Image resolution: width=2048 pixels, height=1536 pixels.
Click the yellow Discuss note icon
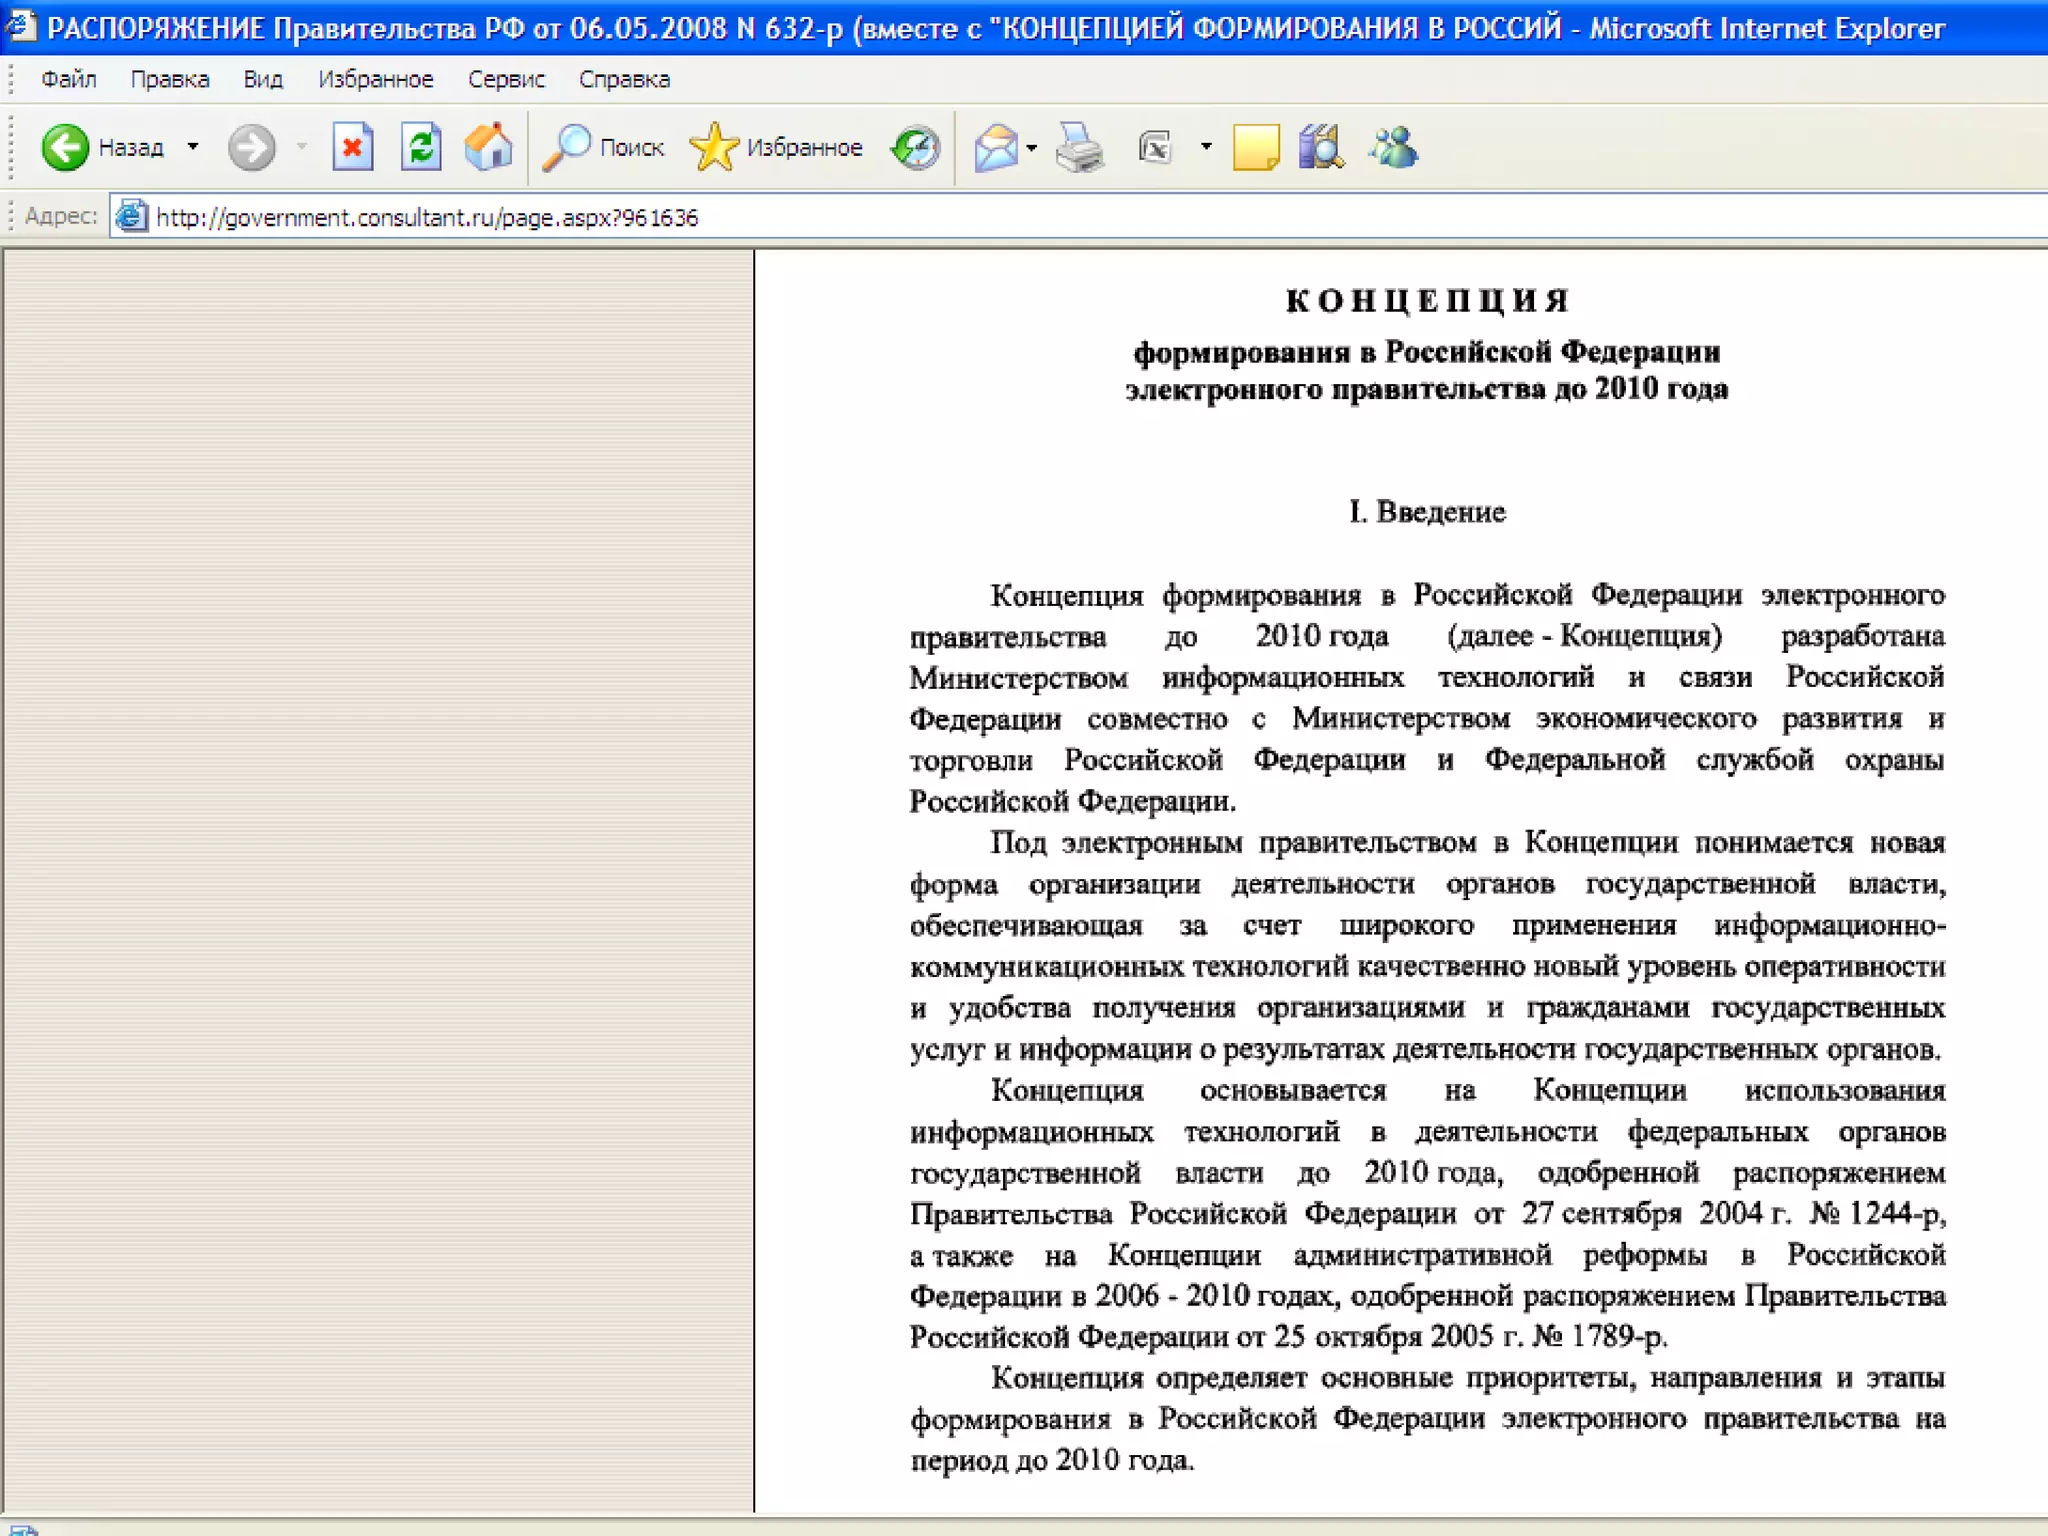click(1256, 148)
